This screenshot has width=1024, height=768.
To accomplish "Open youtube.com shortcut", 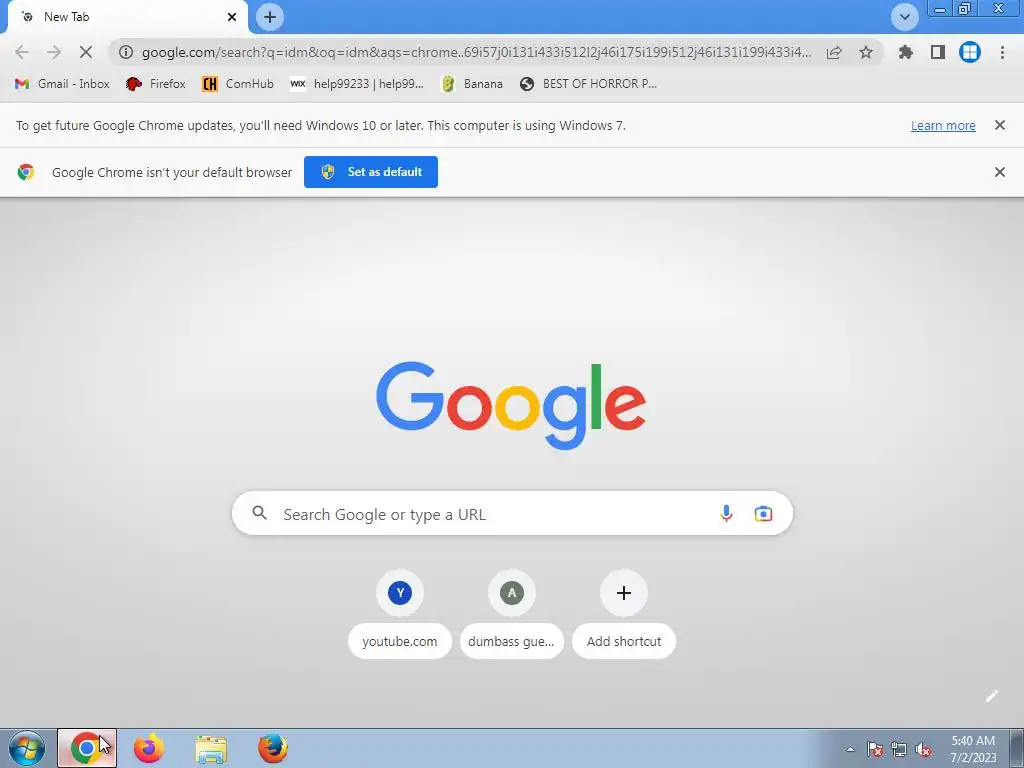I will (400, 614).
